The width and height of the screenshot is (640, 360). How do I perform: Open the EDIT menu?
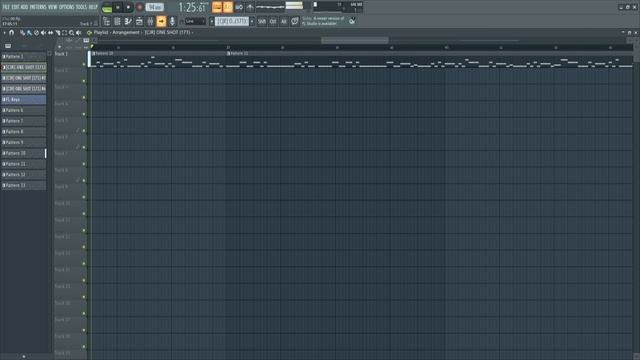16,7
